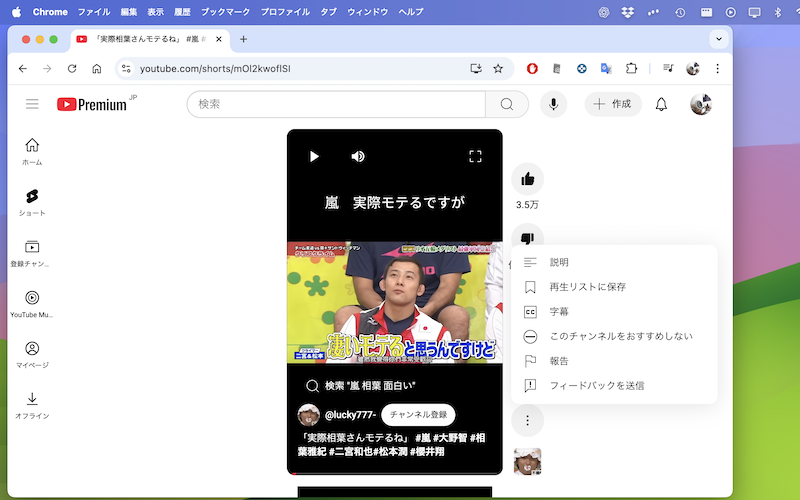The image size is (800, 500).
Task: Open オフライン downloads in sidebar
Action: 32,406
